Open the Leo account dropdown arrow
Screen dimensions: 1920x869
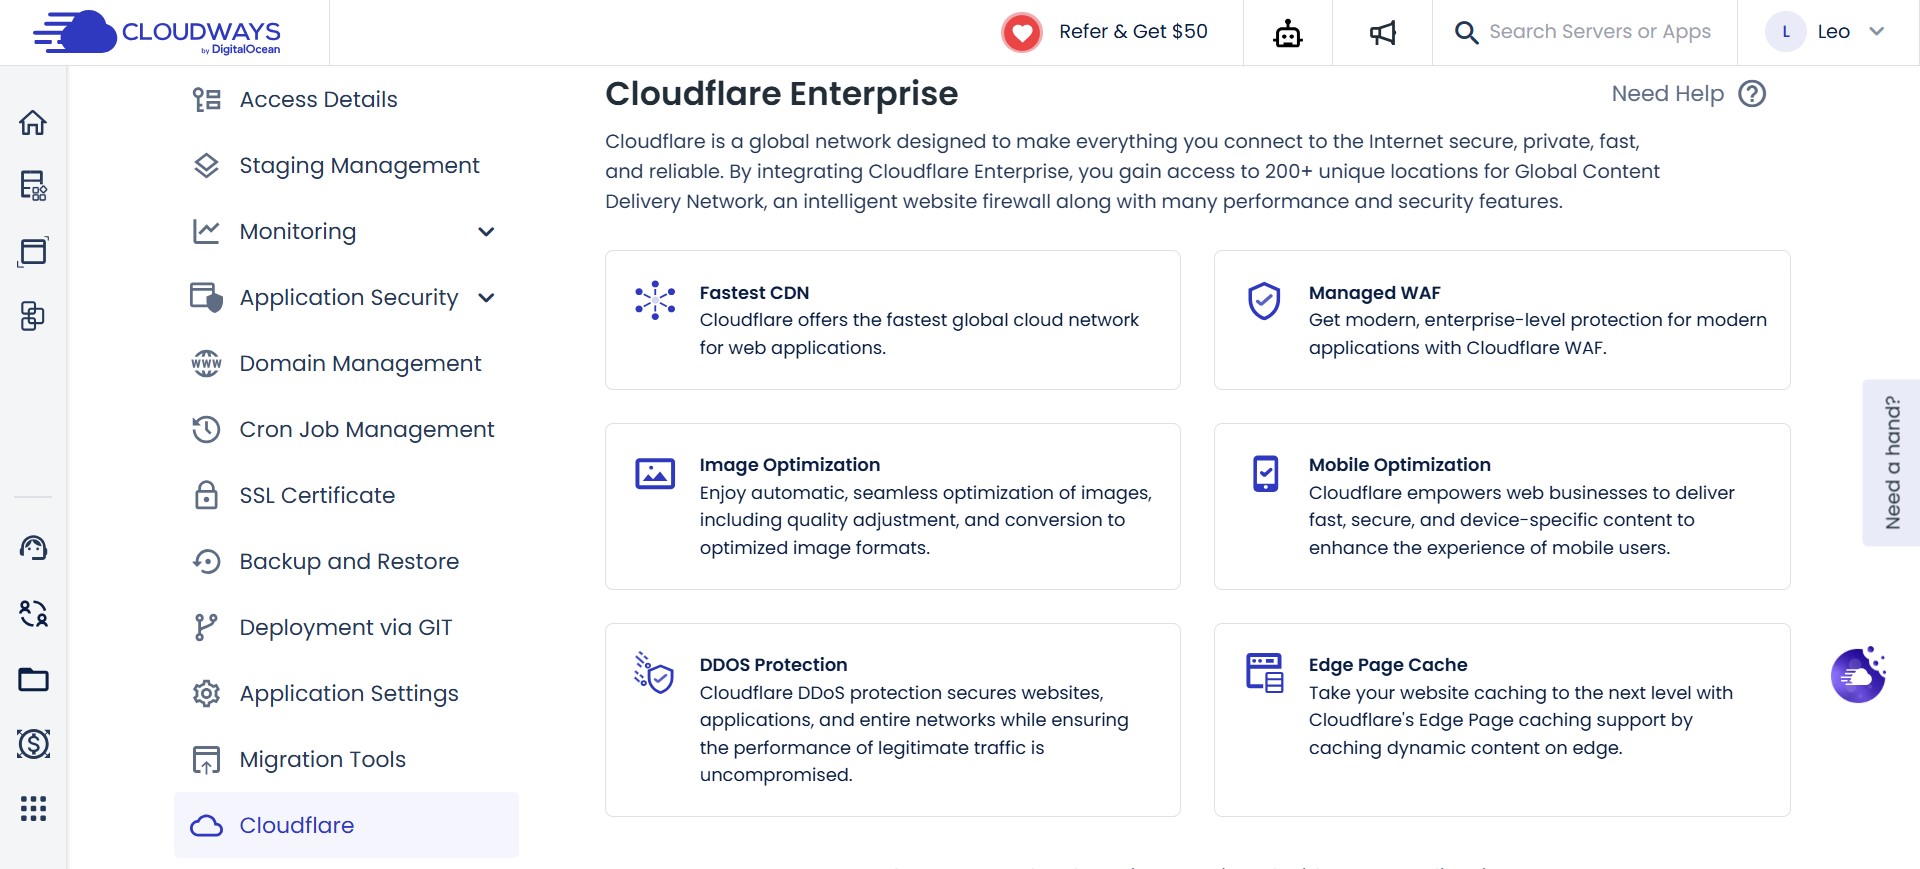point(1876,32)
